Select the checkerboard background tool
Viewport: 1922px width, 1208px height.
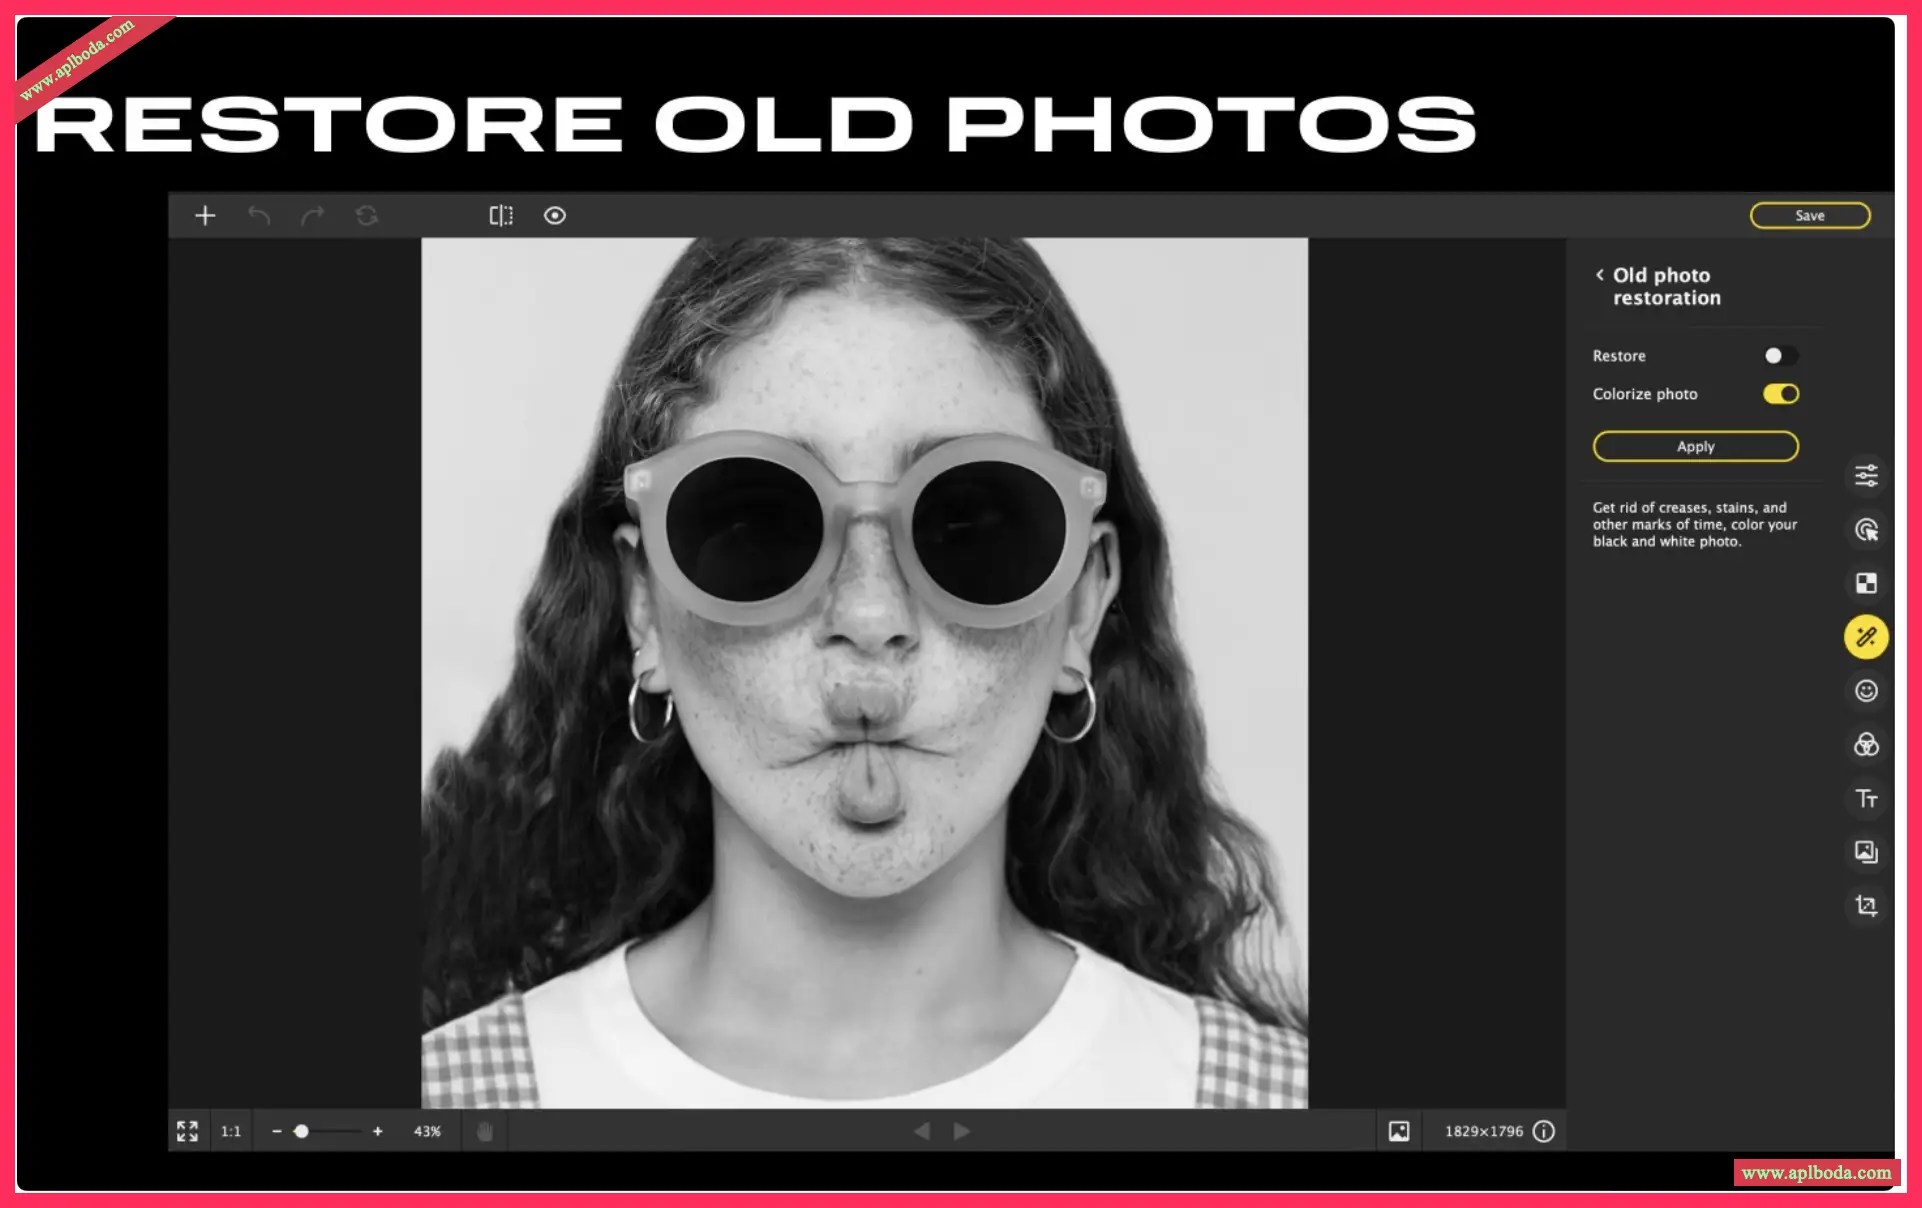(x=1866, y=583)
